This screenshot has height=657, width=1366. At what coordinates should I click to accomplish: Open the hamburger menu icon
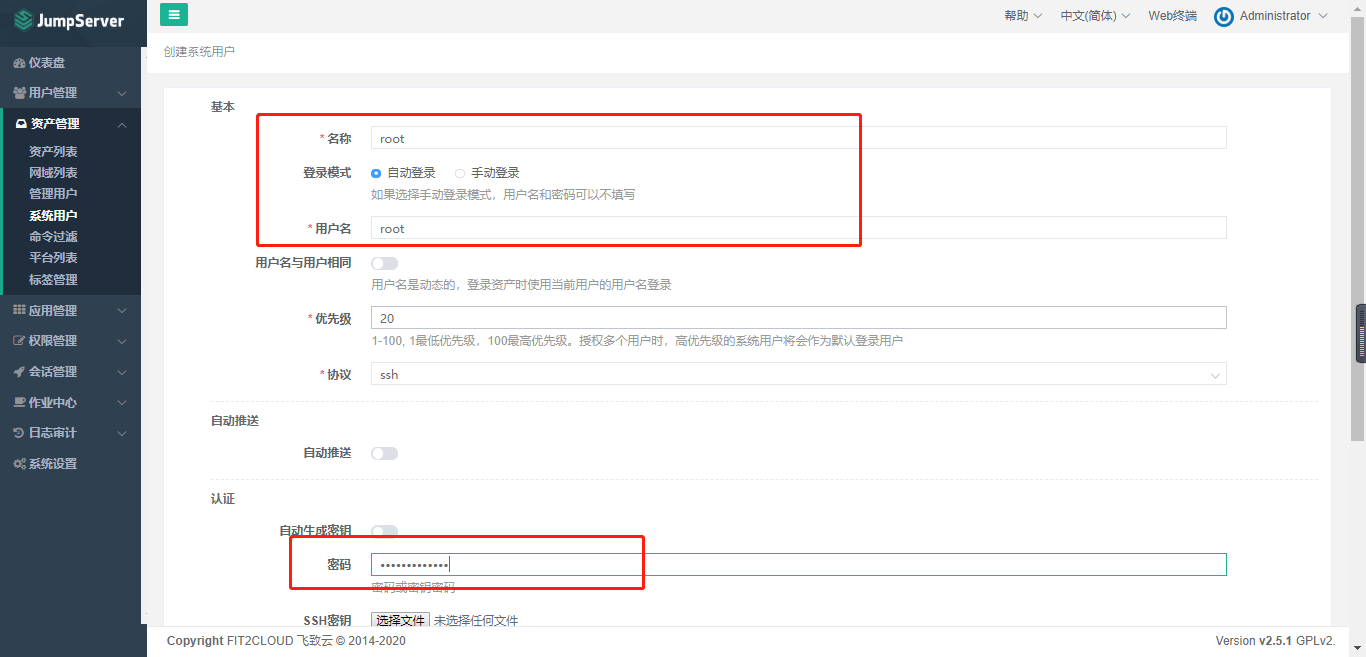point(173,15)
